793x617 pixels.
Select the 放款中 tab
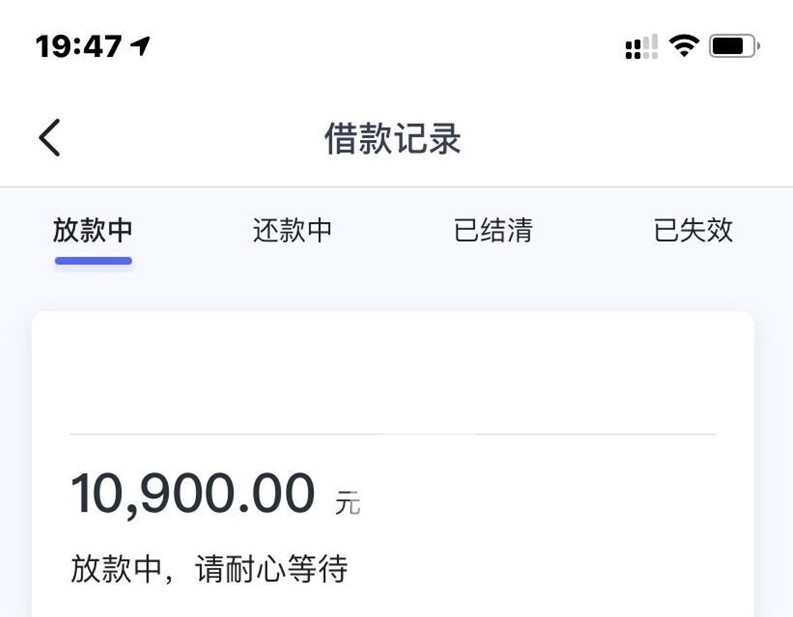pos(93,230)
